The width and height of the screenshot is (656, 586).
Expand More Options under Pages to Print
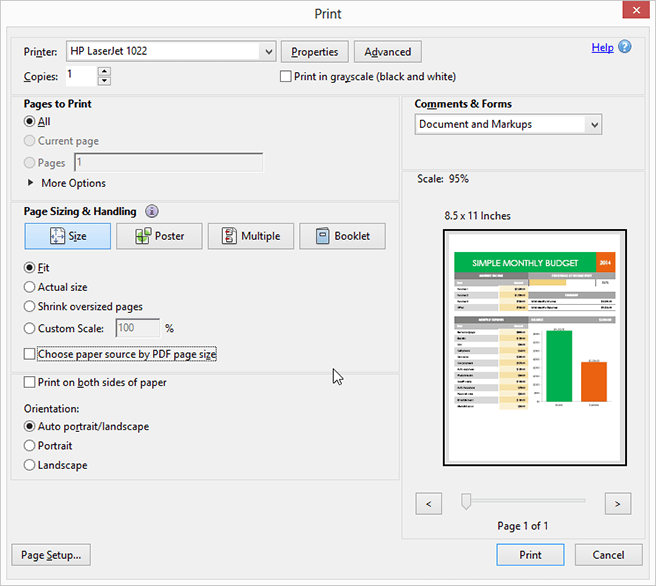coord(31,183)
